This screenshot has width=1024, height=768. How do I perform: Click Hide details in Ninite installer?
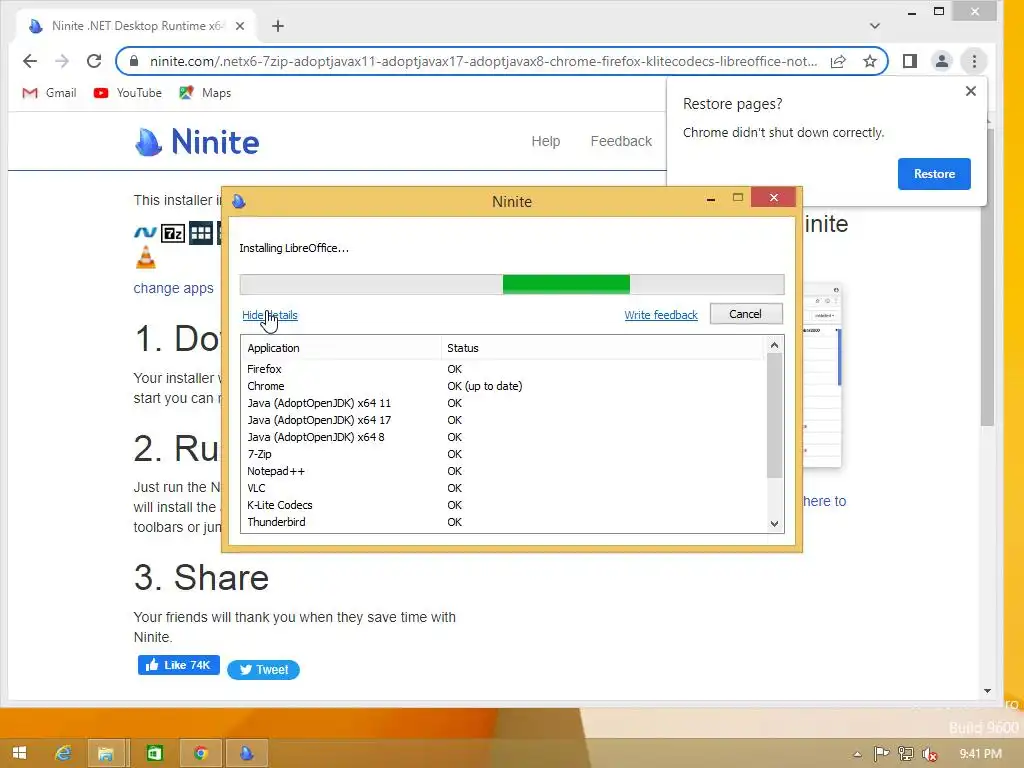click(x=270, y=315)
